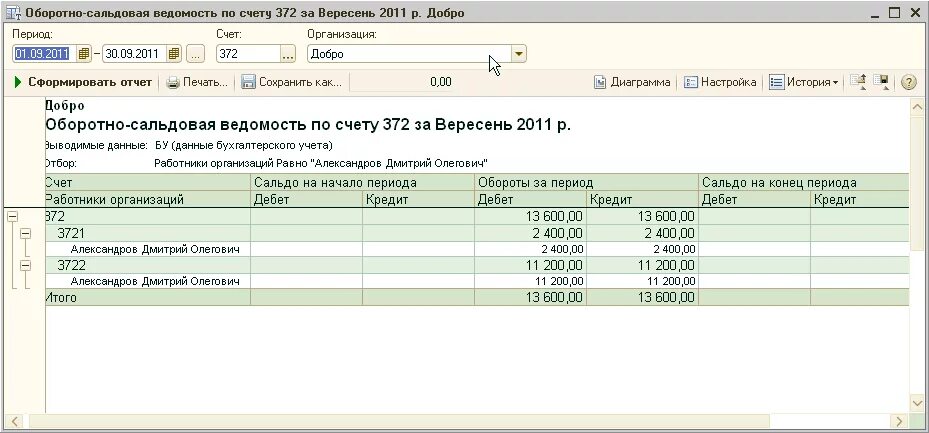The height and width of the screenshot is (433, 929).
Task: Select the 3722 row label
Action: click(71, 265)
